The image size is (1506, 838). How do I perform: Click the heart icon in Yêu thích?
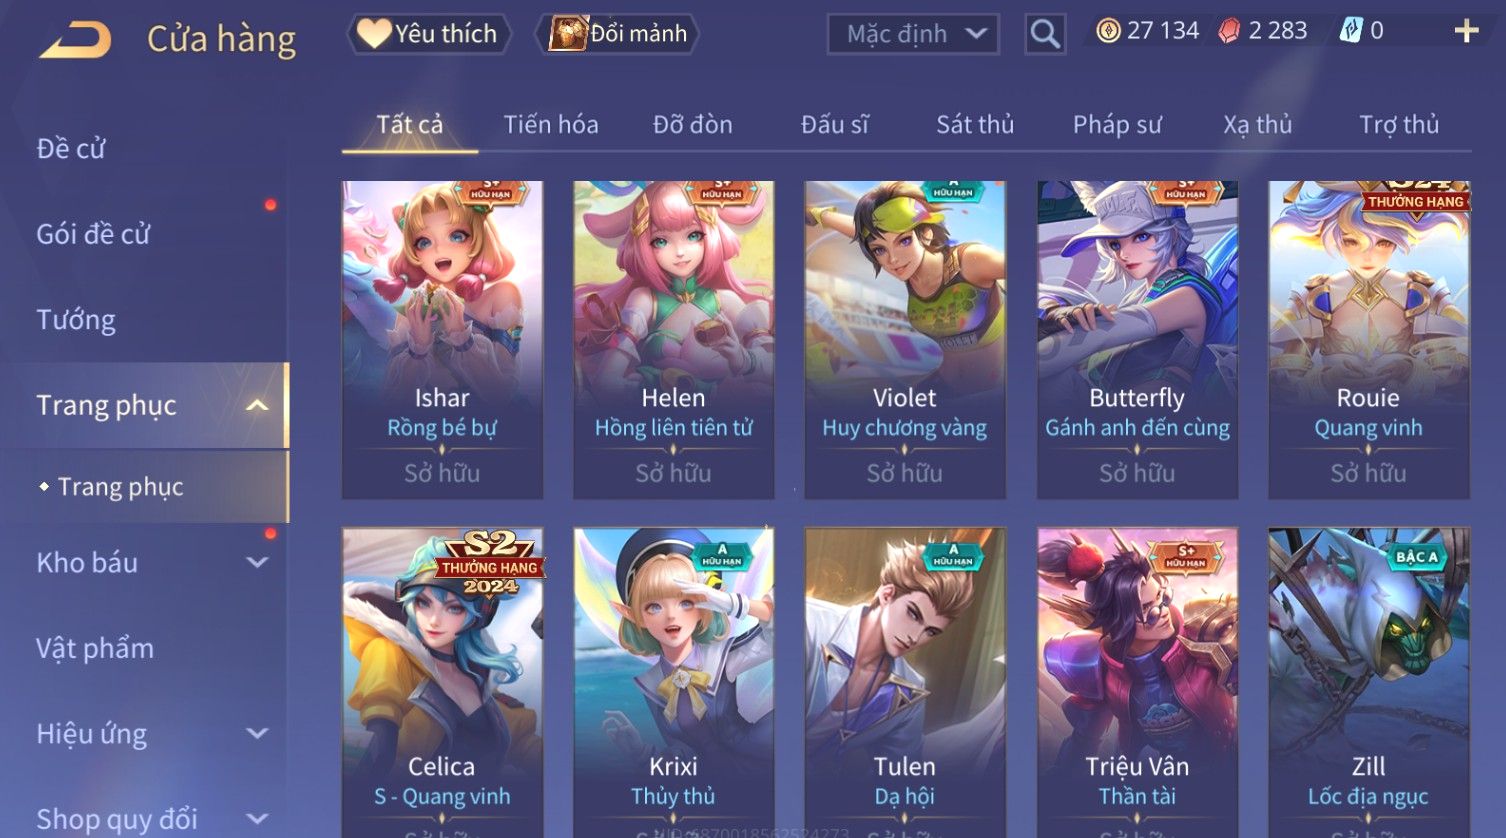(x=374, y=34)
